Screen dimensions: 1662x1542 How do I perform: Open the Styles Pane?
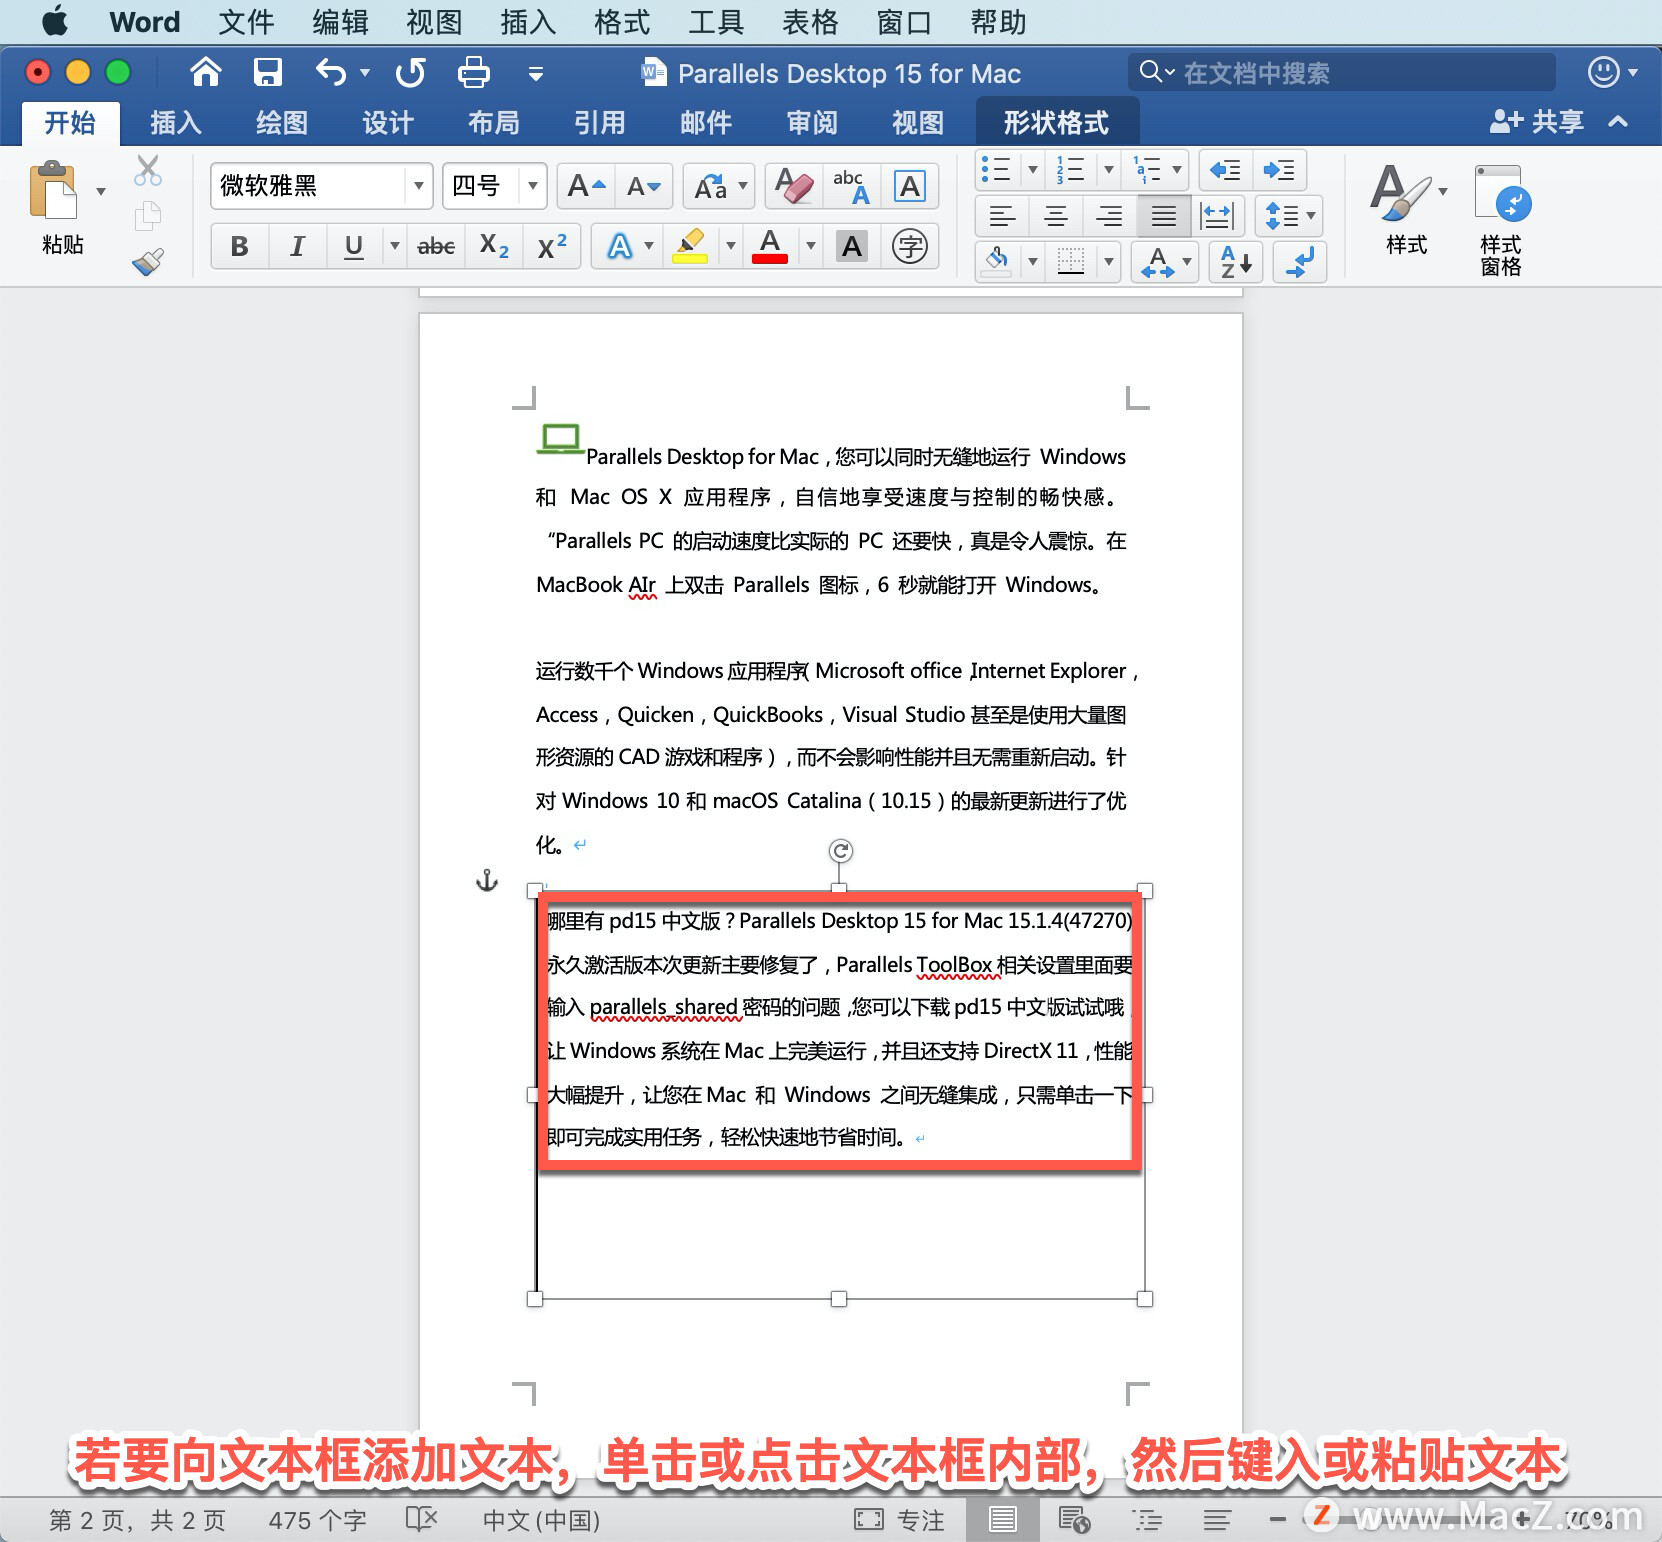[1501, 219]
